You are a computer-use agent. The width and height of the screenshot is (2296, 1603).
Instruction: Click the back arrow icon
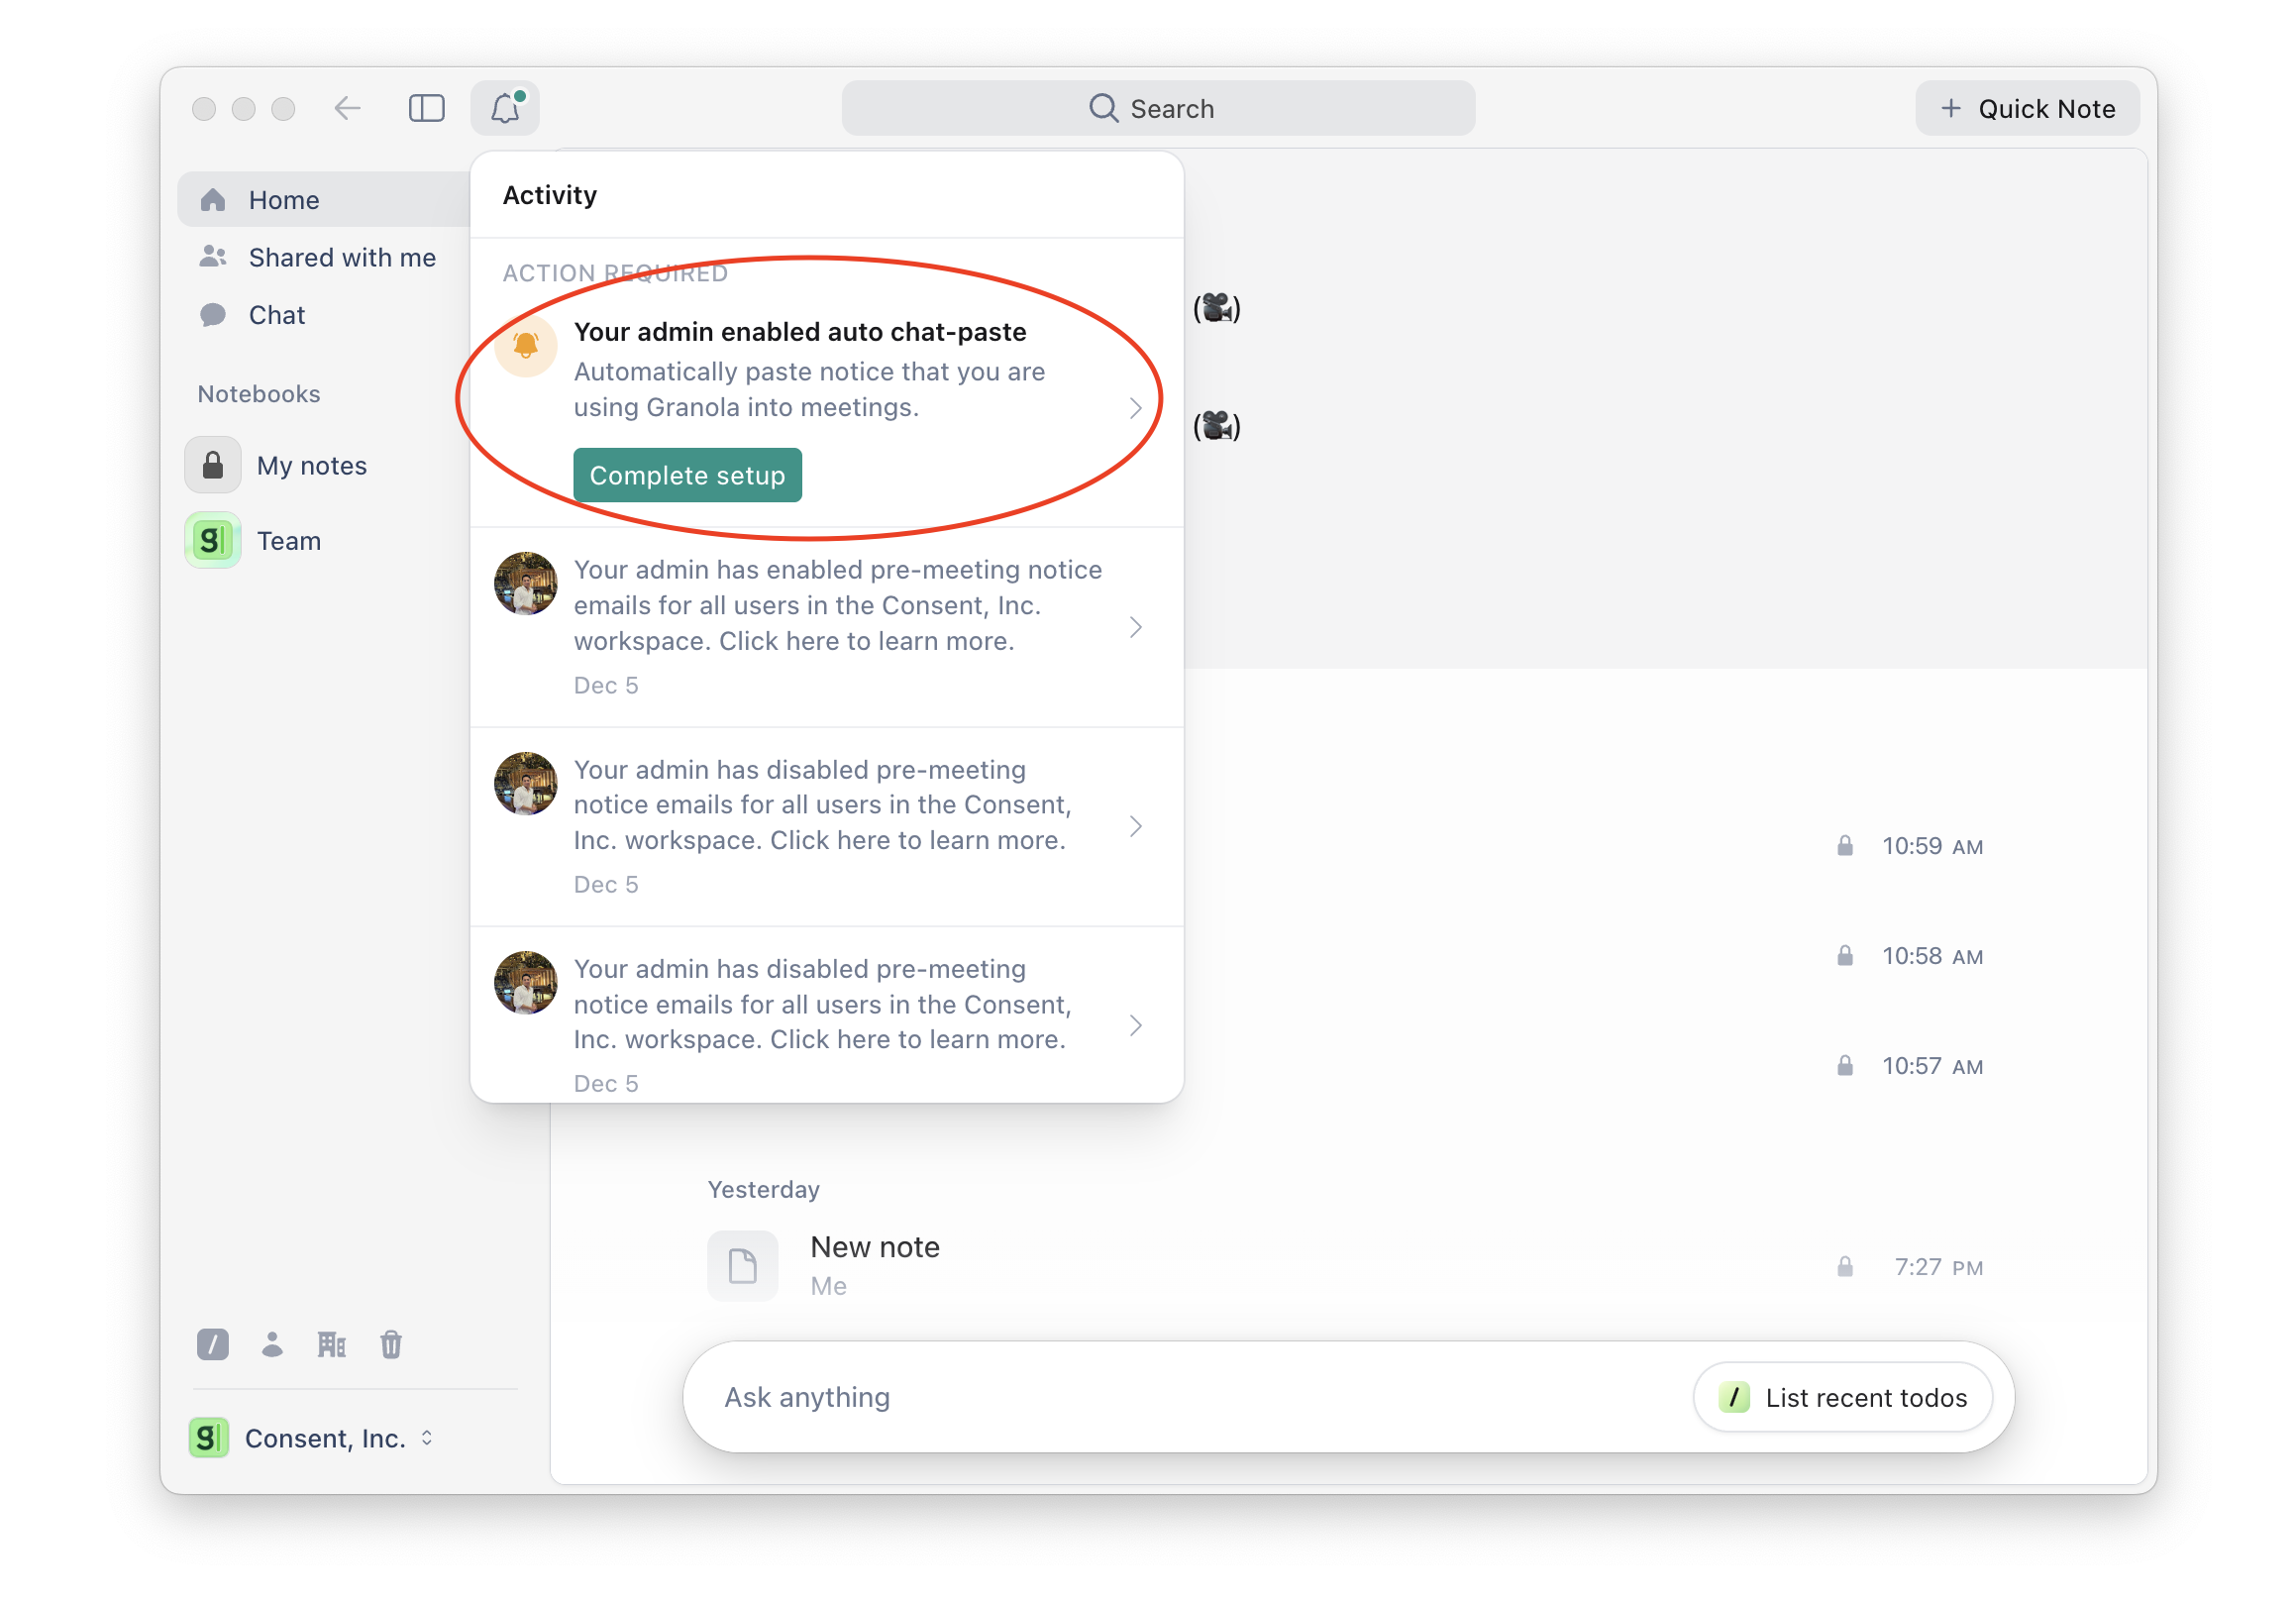click(x=347, y=108)
